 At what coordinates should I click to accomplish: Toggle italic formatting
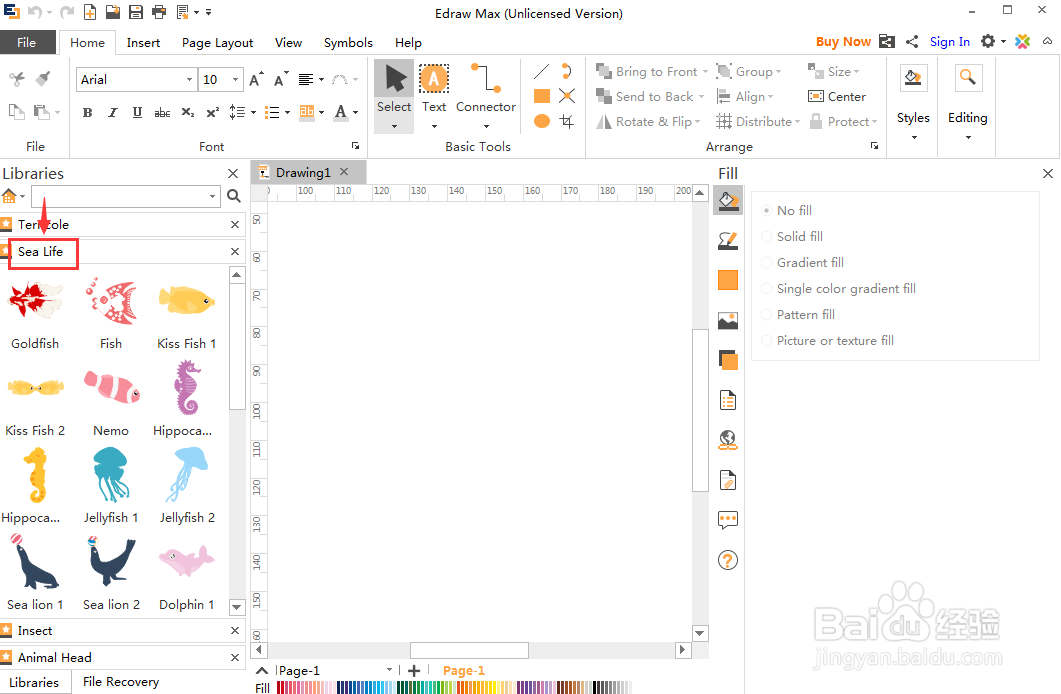point(112,112)
